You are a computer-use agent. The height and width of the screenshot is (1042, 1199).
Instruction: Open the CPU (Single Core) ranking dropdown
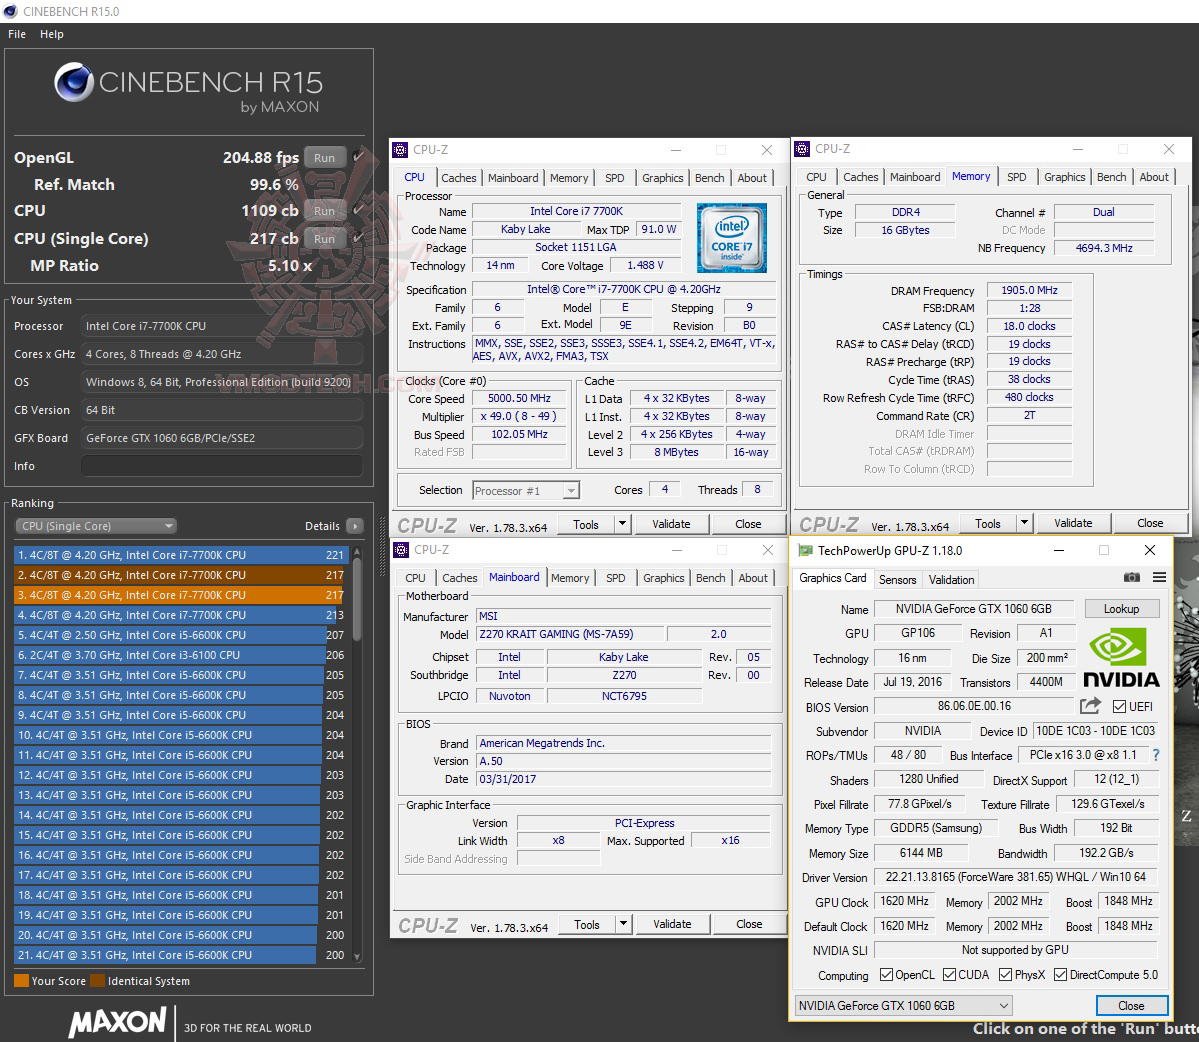point(95,525)
